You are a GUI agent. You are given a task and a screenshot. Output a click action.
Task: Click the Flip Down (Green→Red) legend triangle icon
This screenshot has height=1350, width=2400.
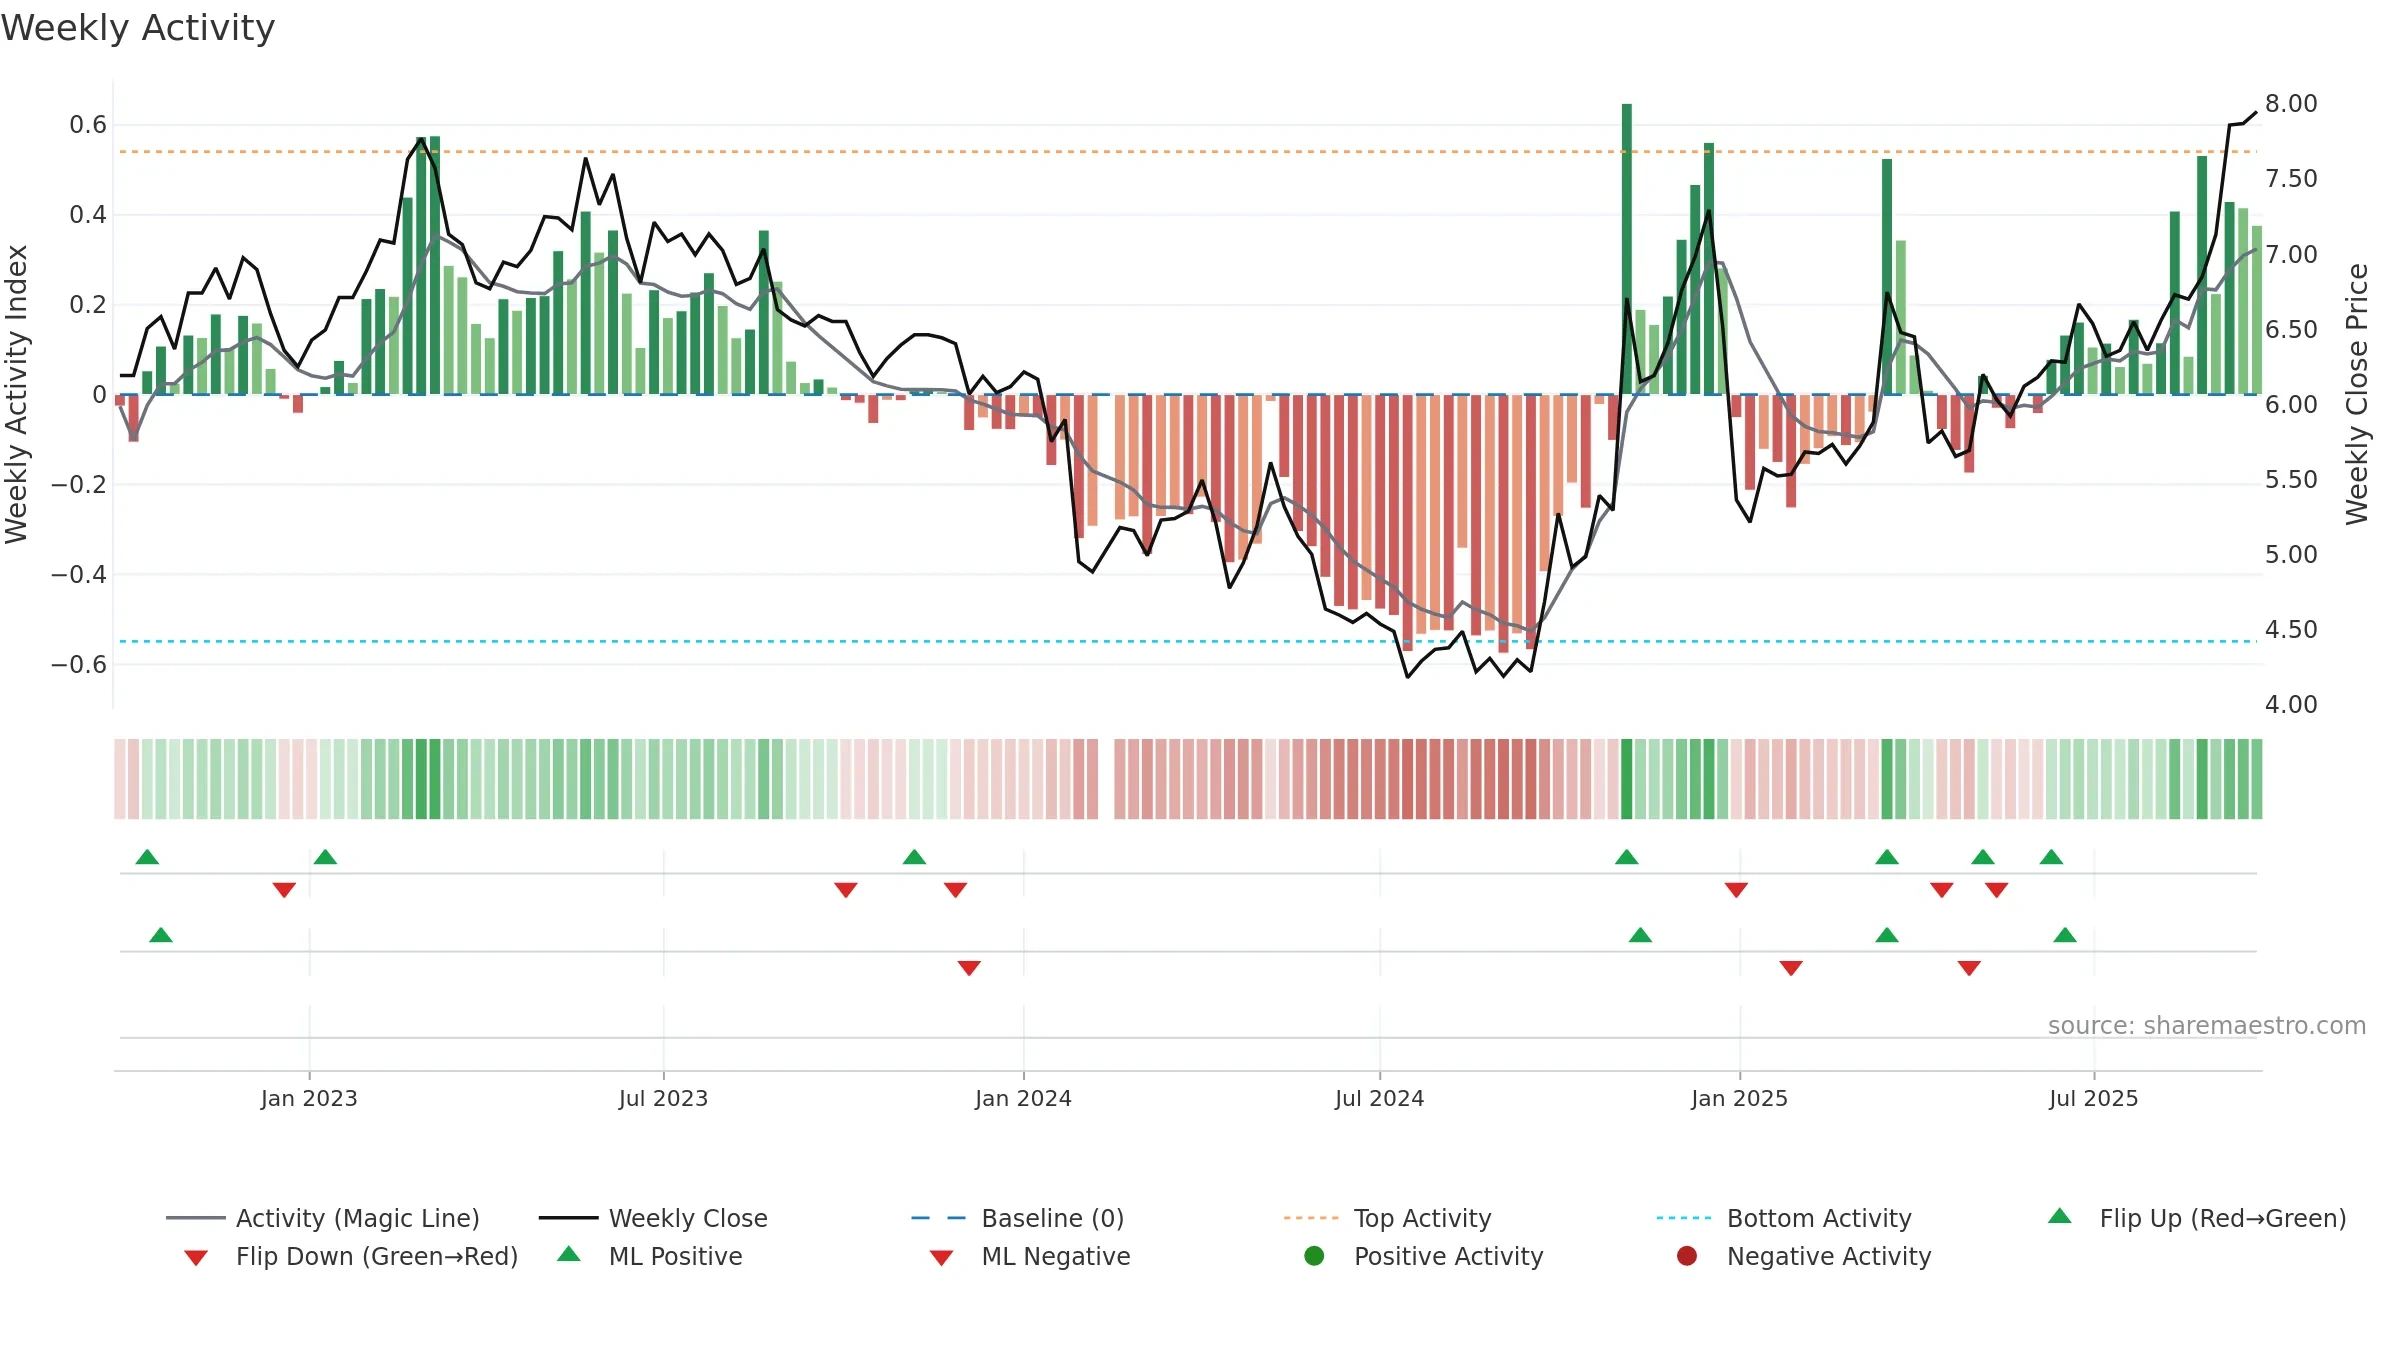196,1258
